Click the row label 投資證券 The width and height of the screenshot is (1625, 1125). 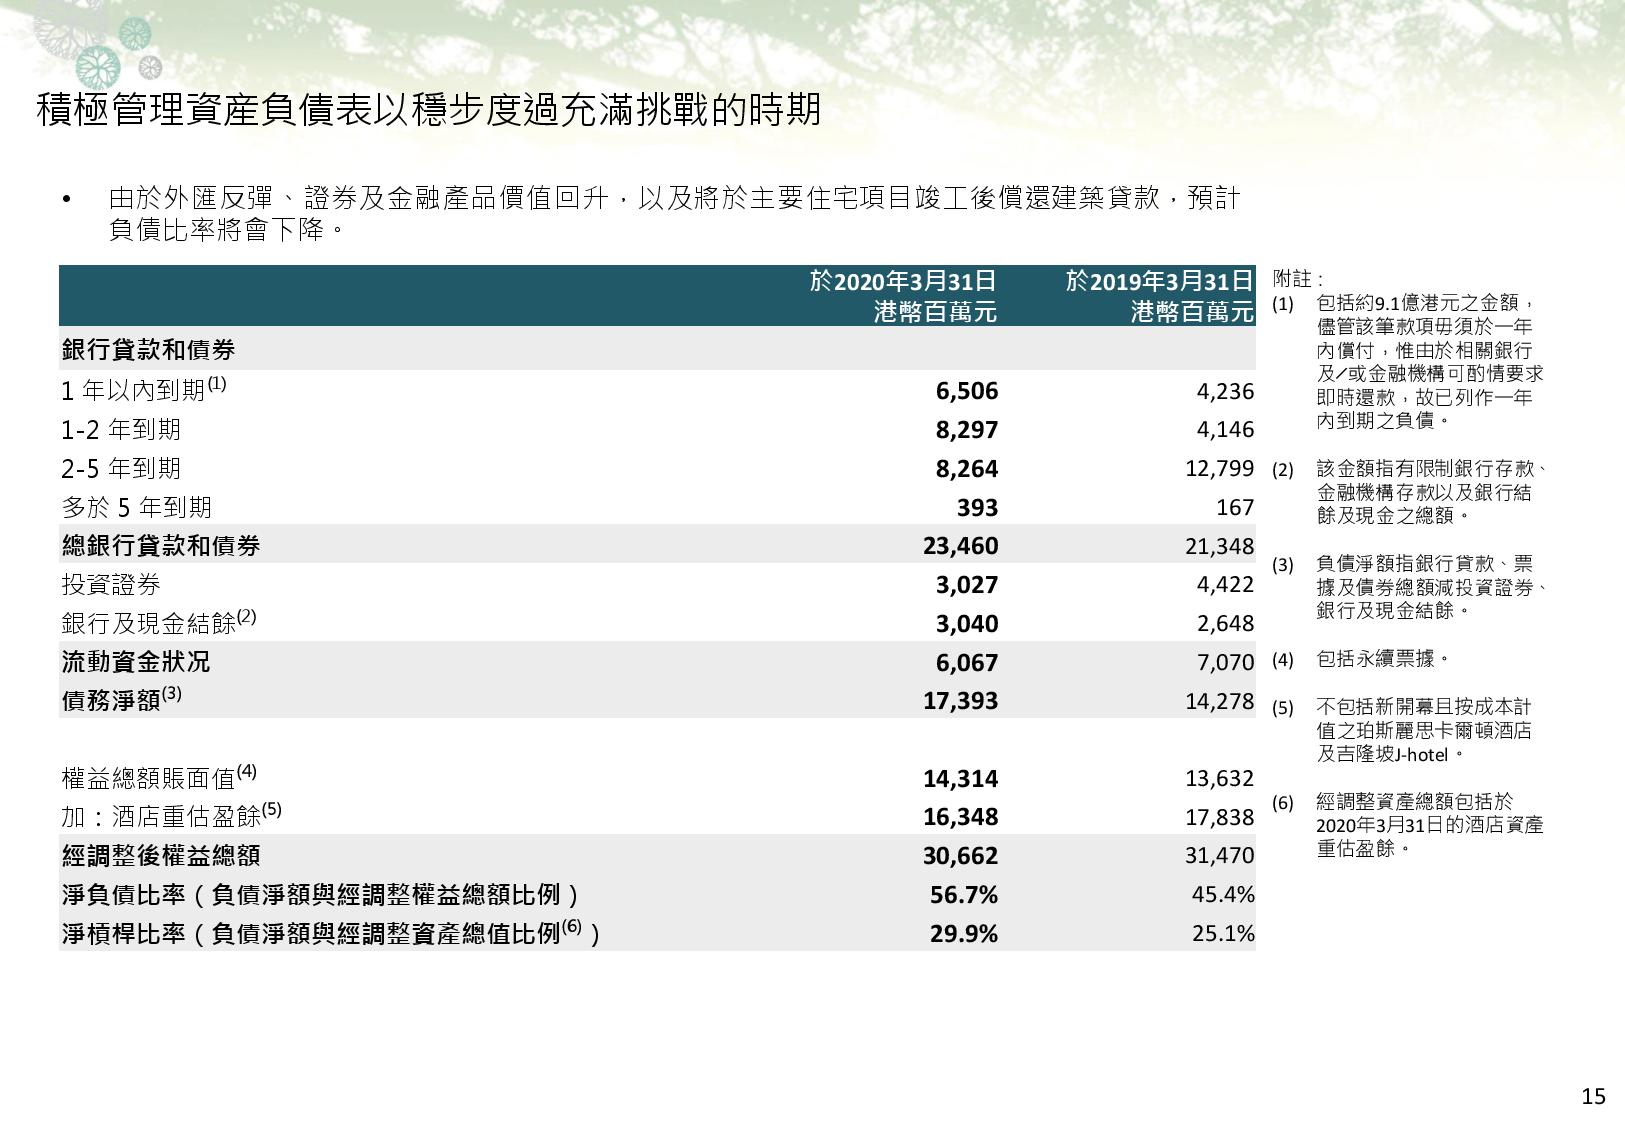[x=111, y=585]
